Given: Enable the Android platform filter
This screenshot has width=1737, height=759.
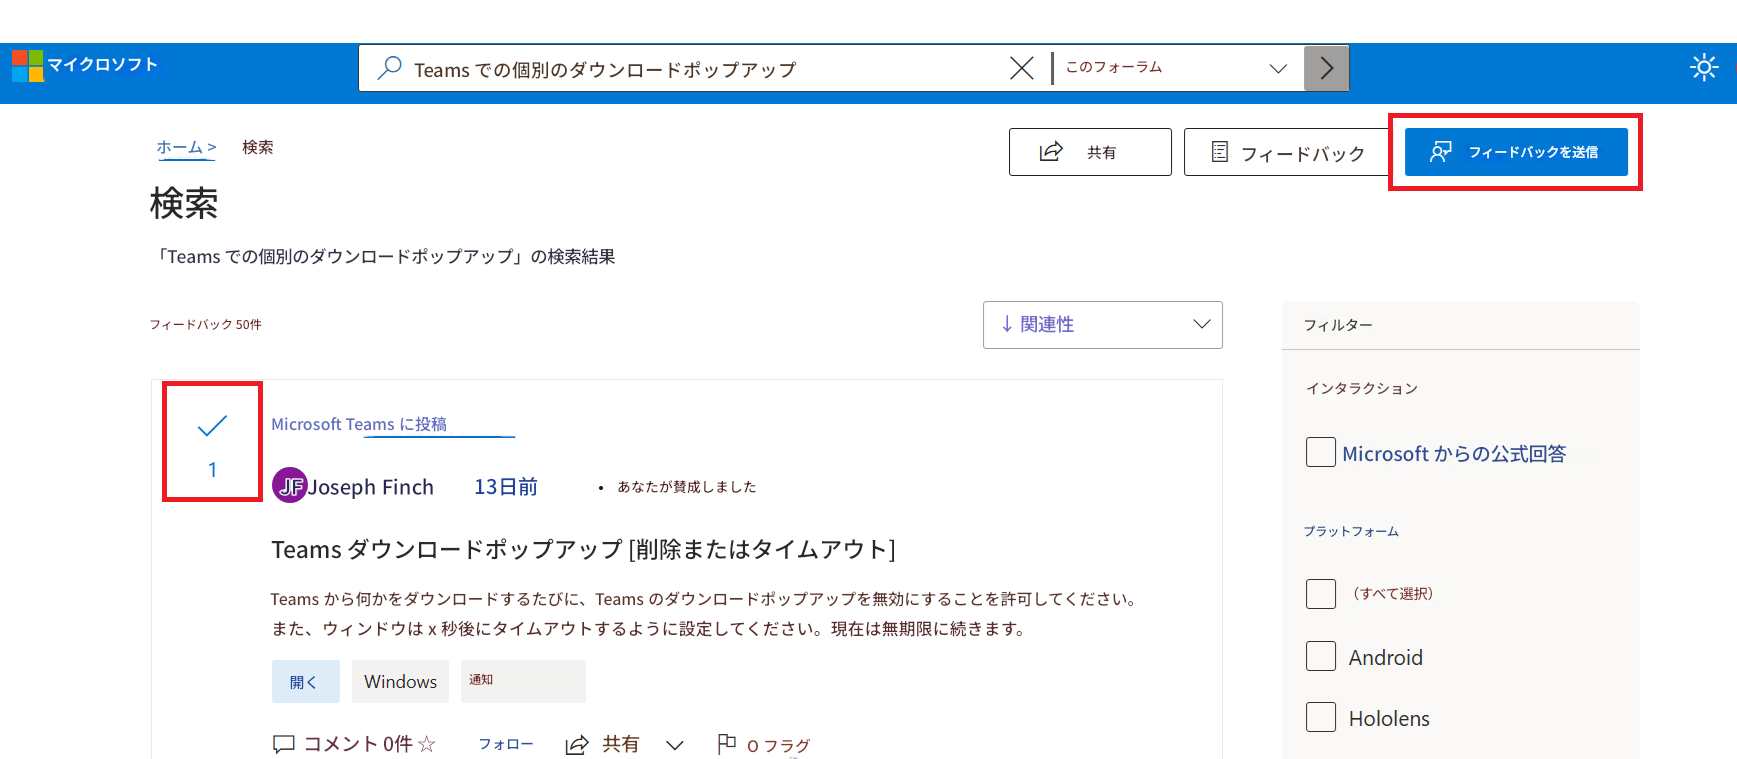Looking at the screenshot, I should click(1321, 656).
